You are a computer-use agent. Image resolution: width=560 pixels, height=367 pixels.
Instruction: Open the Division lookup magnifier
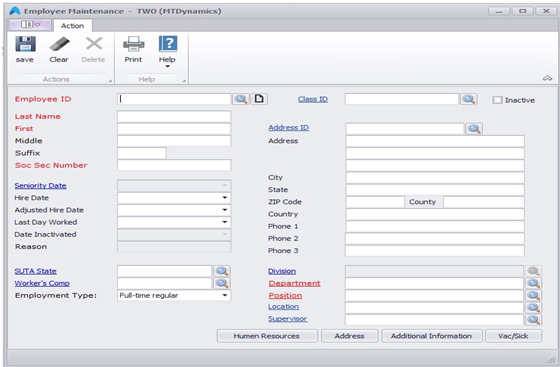click(x=533, y=271)
